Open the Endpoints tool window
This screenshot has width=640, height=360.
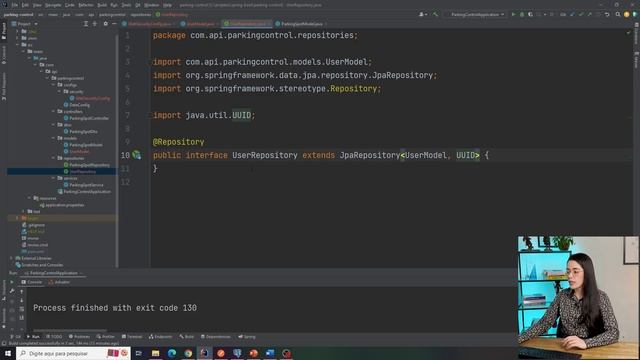[x=160, y=337]
